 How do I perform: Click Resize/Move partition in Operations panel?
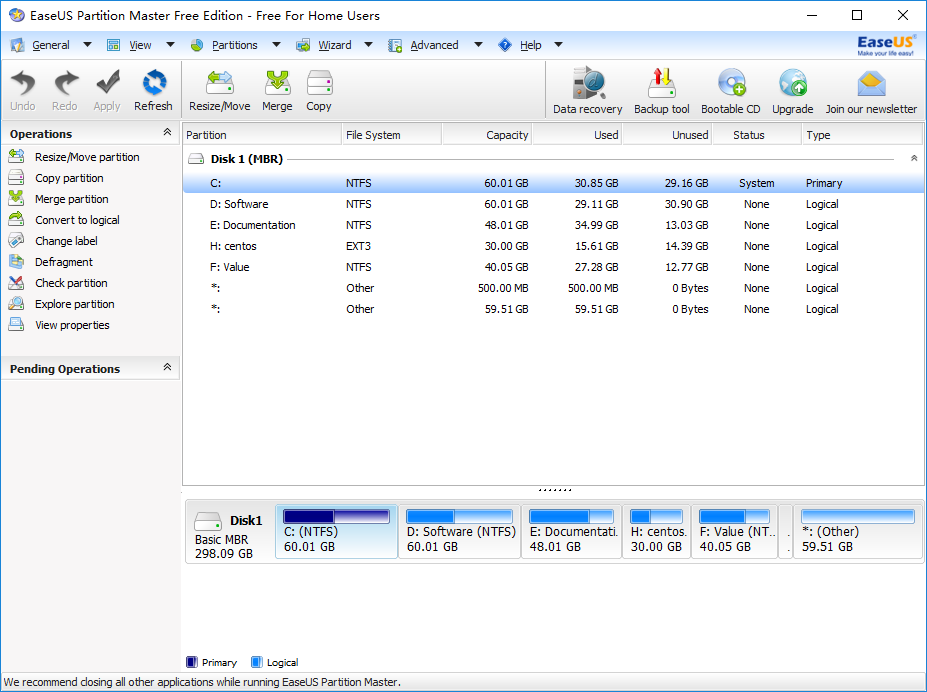click(x=87, y=157)
